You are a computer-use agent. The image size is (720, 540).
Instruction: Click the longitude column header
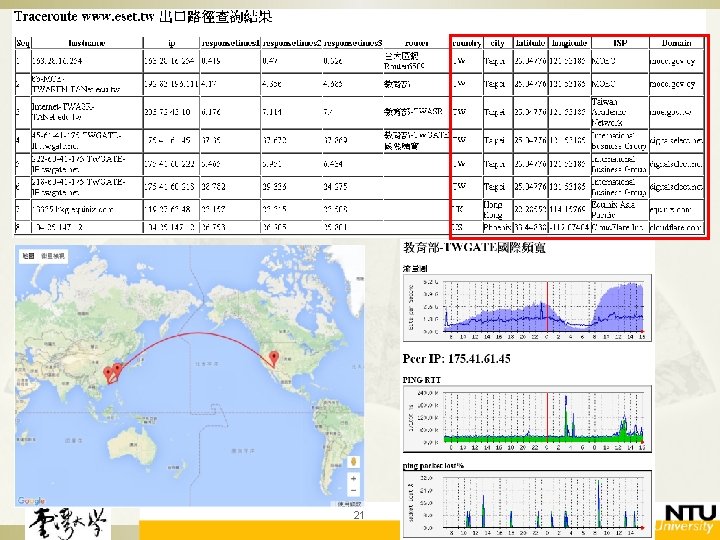[x=569, y=43]
